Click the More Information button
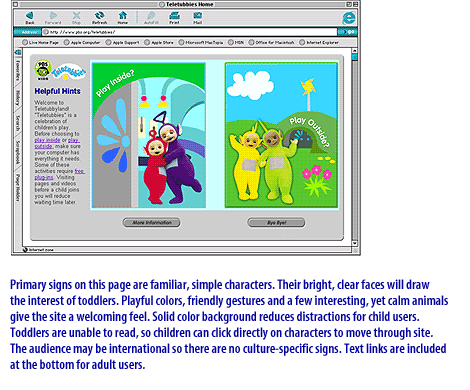 [x=151, y=223]
